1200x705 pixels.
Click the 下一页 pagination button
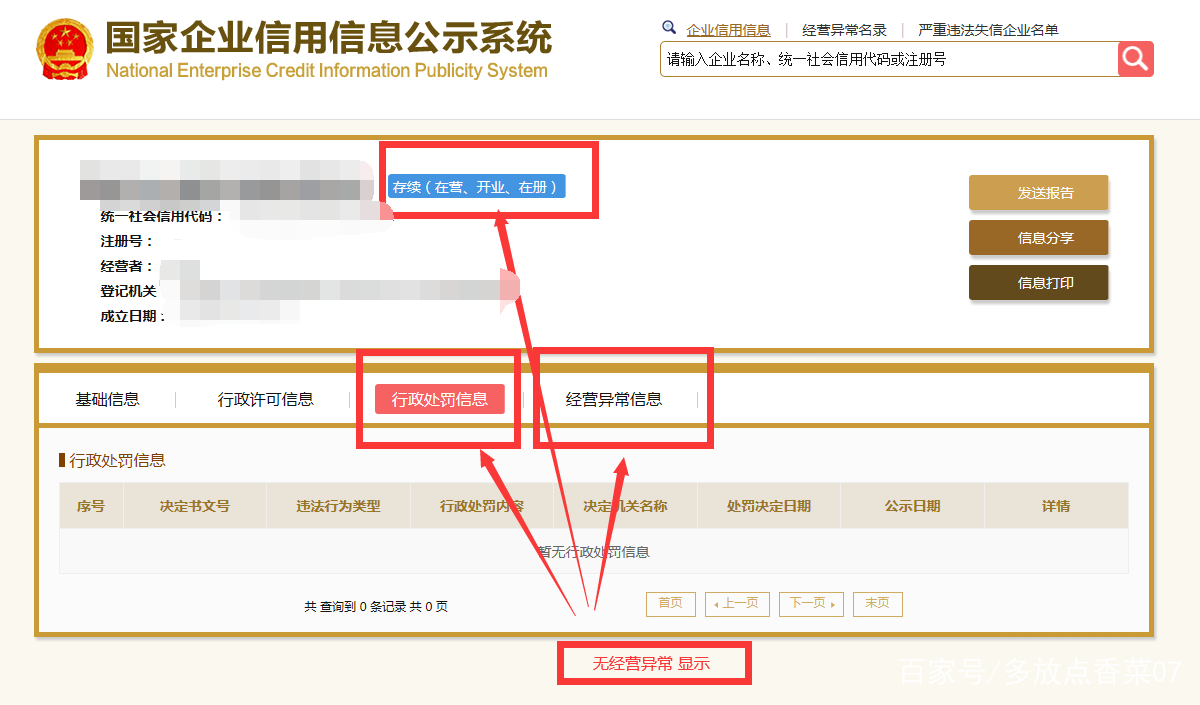811,604
